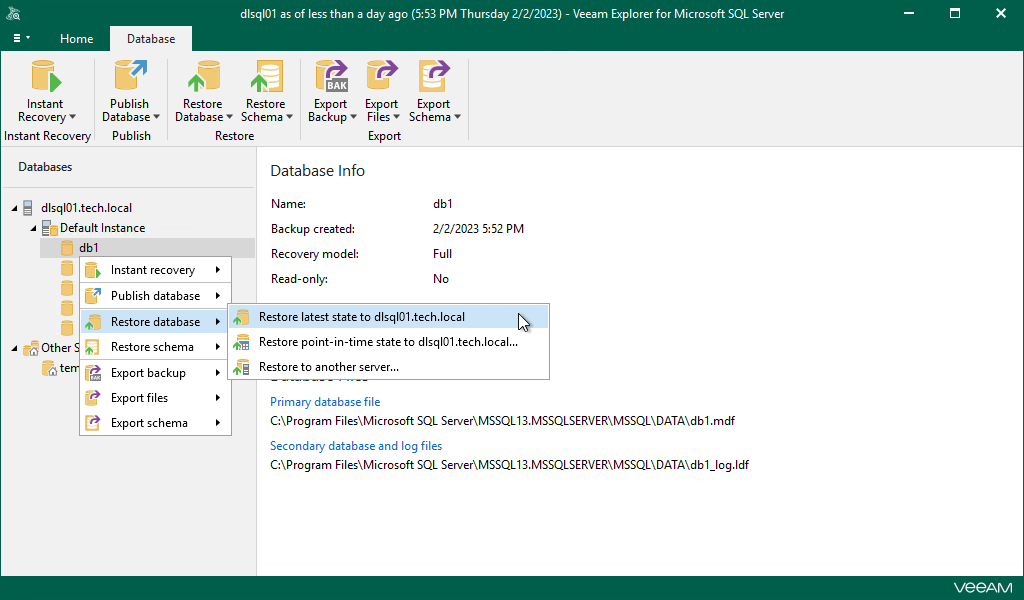Click the Restore Database ribbon icon
Viewport: 1024px width, 600px height.
coord(203,76)
